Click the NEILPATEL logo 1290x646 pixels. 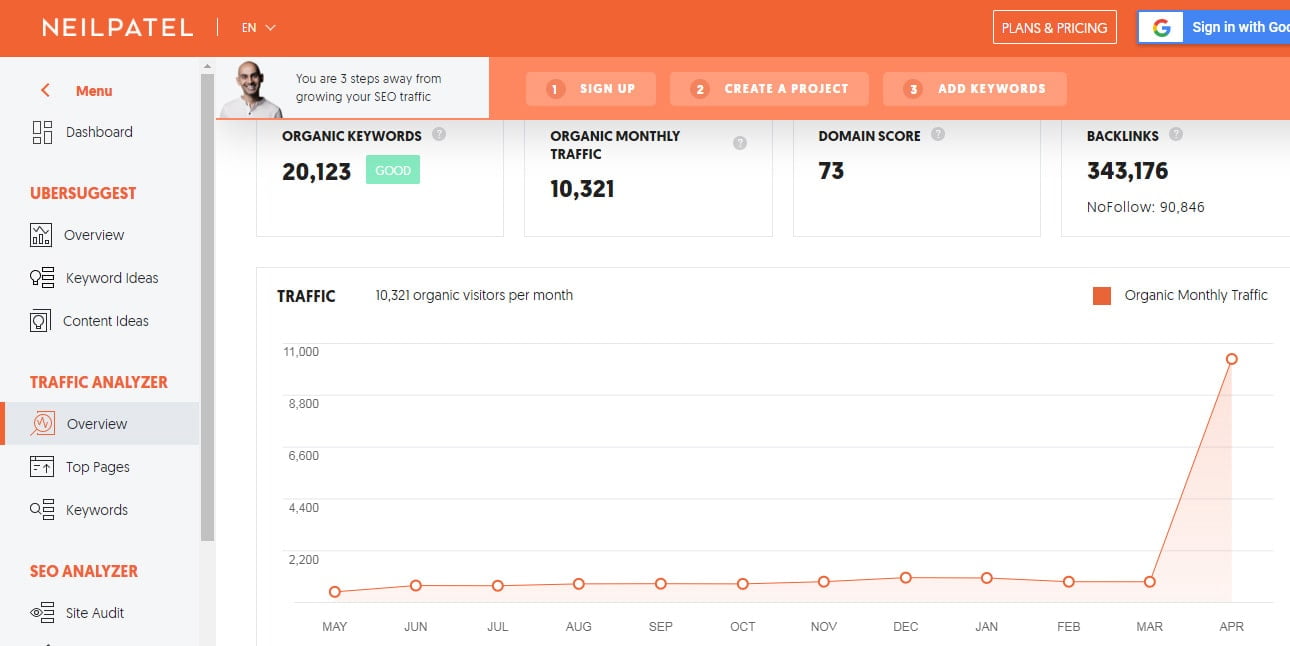(x=117, y=28)
